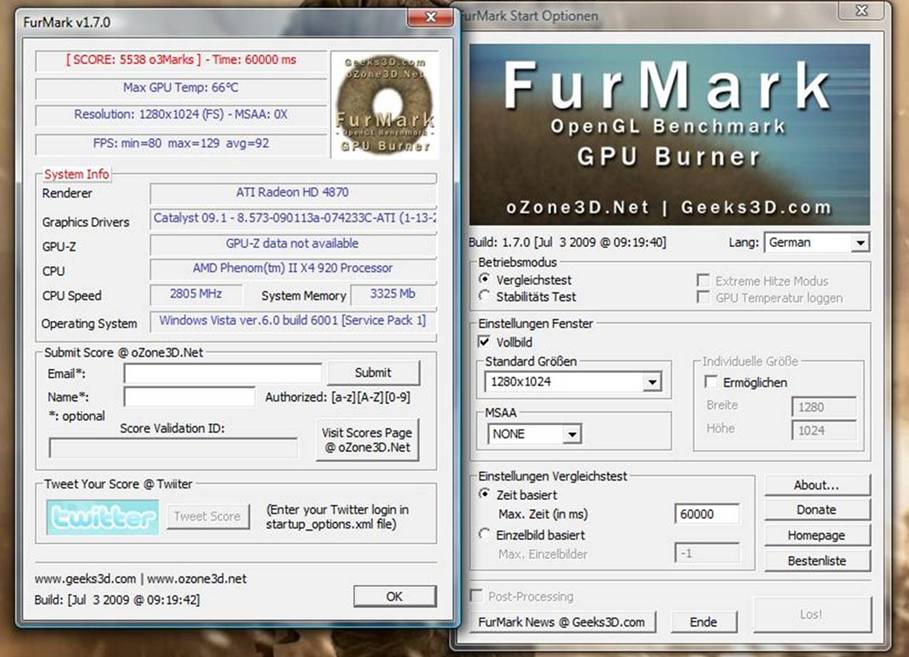Click the FurMark OpenGL Benchmark banner
This screenshot has height=657, width=909.
(x=670, y=135)
